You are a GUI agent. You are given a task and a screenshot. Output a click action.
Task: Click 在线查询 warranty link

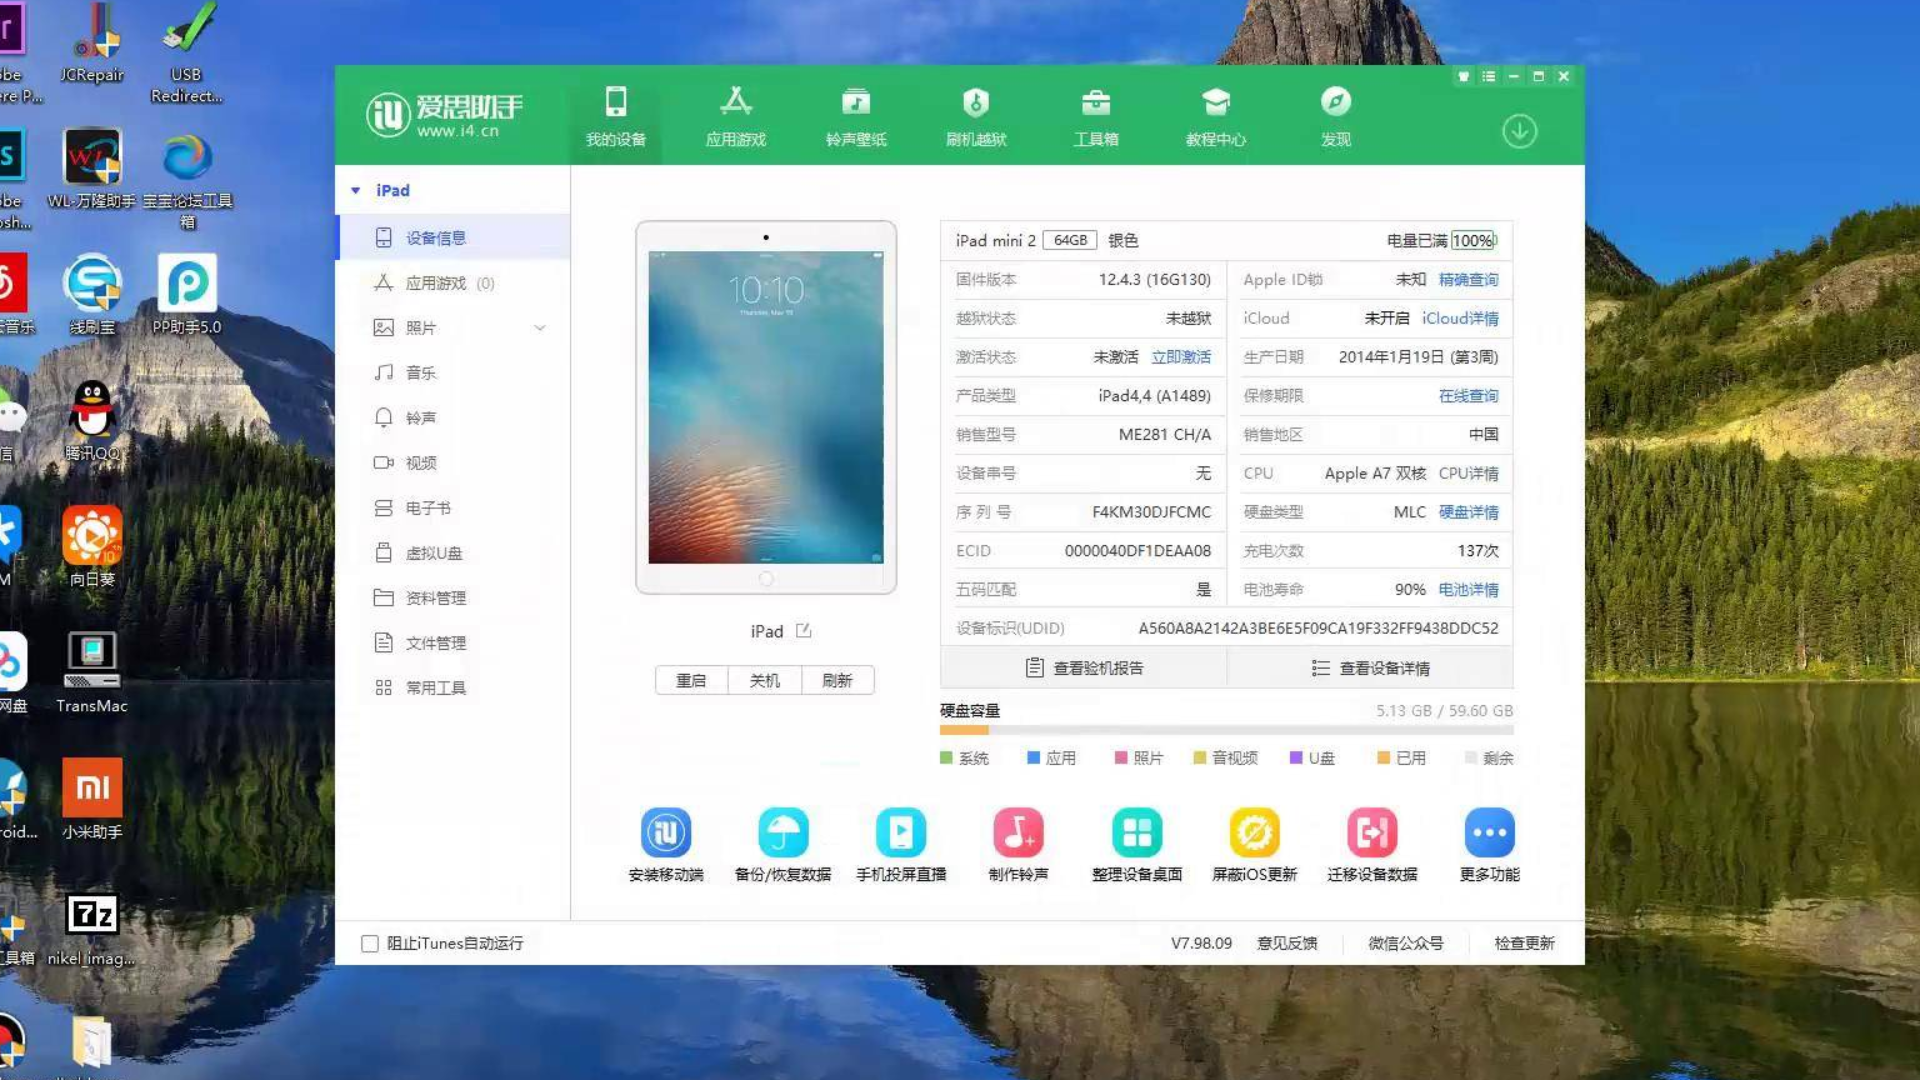tap(1468, 396)
